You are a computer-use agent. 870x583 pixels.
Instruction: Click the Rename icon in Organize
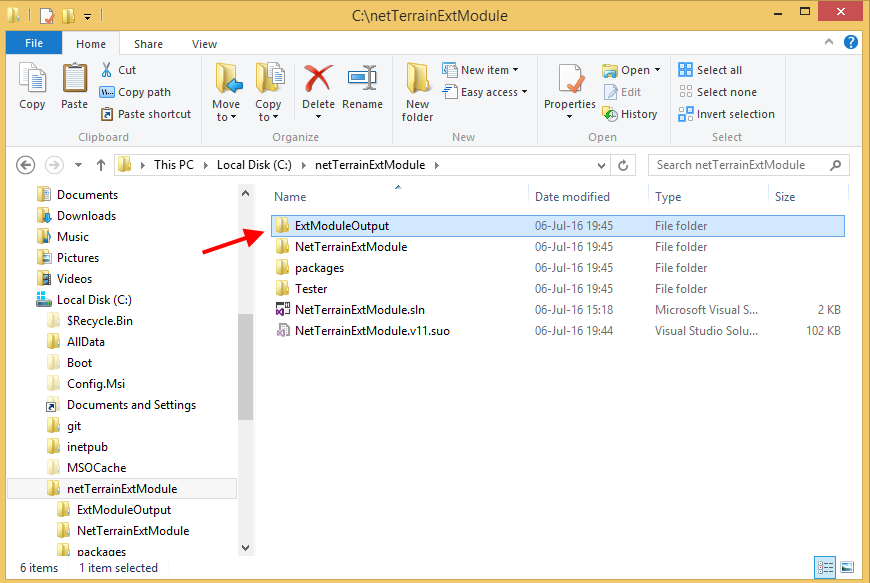click(x=362, y=86)
